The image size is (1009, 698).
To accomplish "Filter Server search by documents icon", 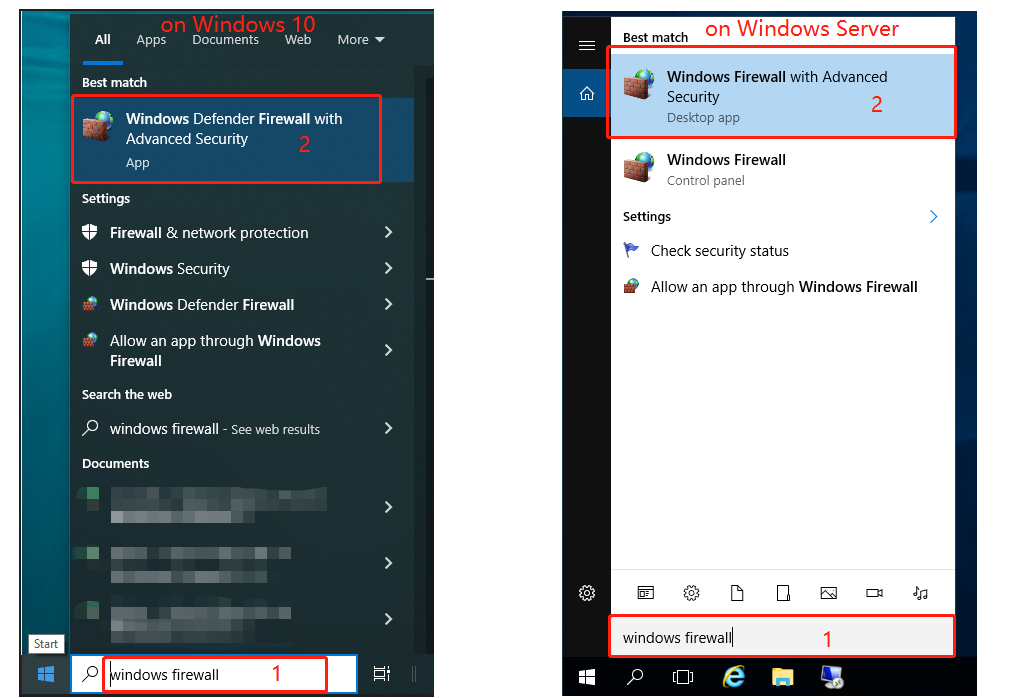I will click(737, 593).
